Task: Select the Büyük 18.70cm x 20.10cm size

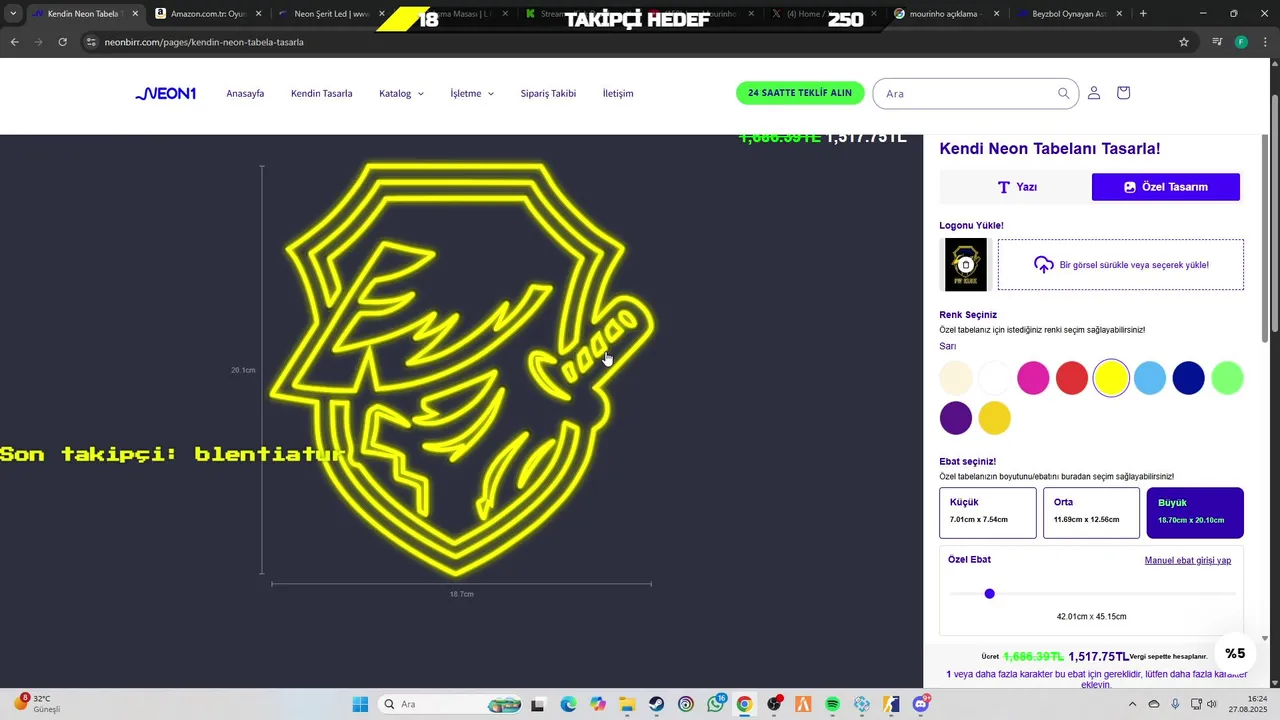Action: click(1195, 513)
